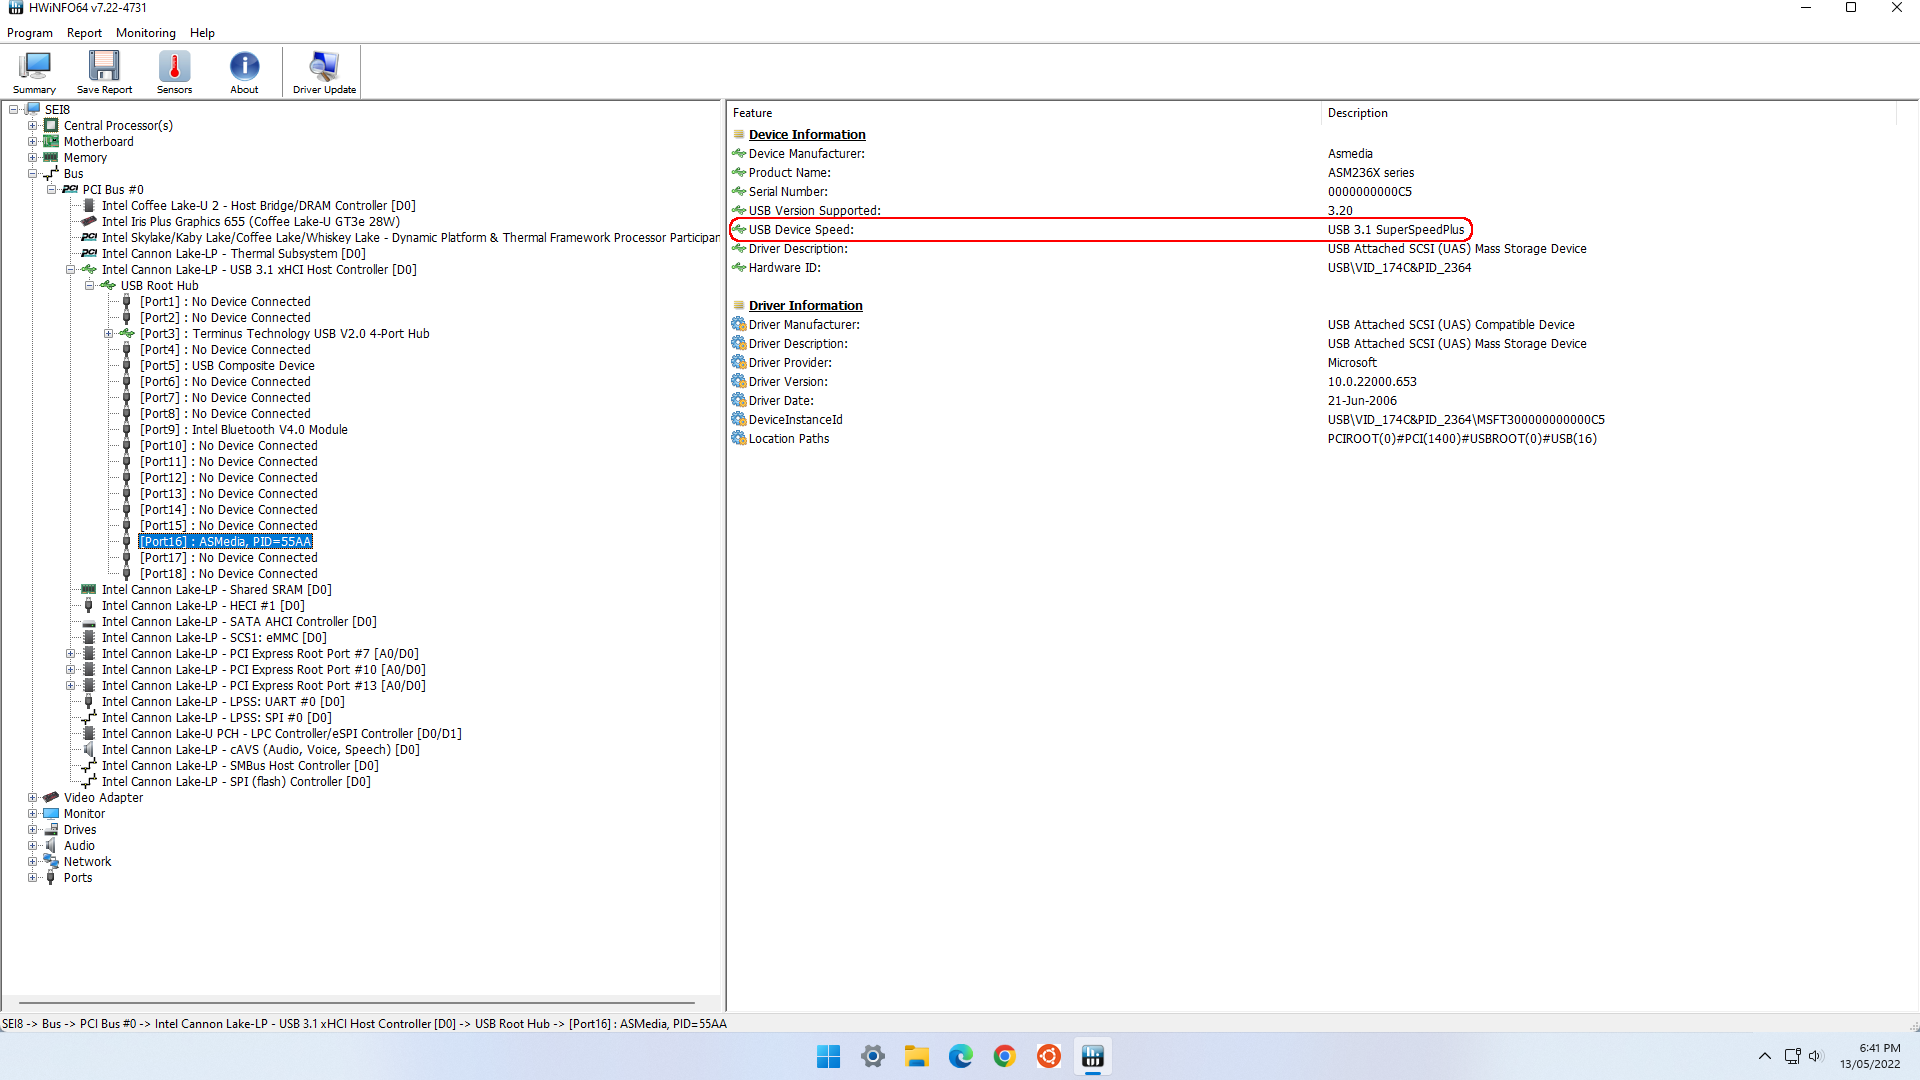Select Port16 ASMedia PID=55AA
This screenshot has width=1920, height=1080.
pos(225,542)
